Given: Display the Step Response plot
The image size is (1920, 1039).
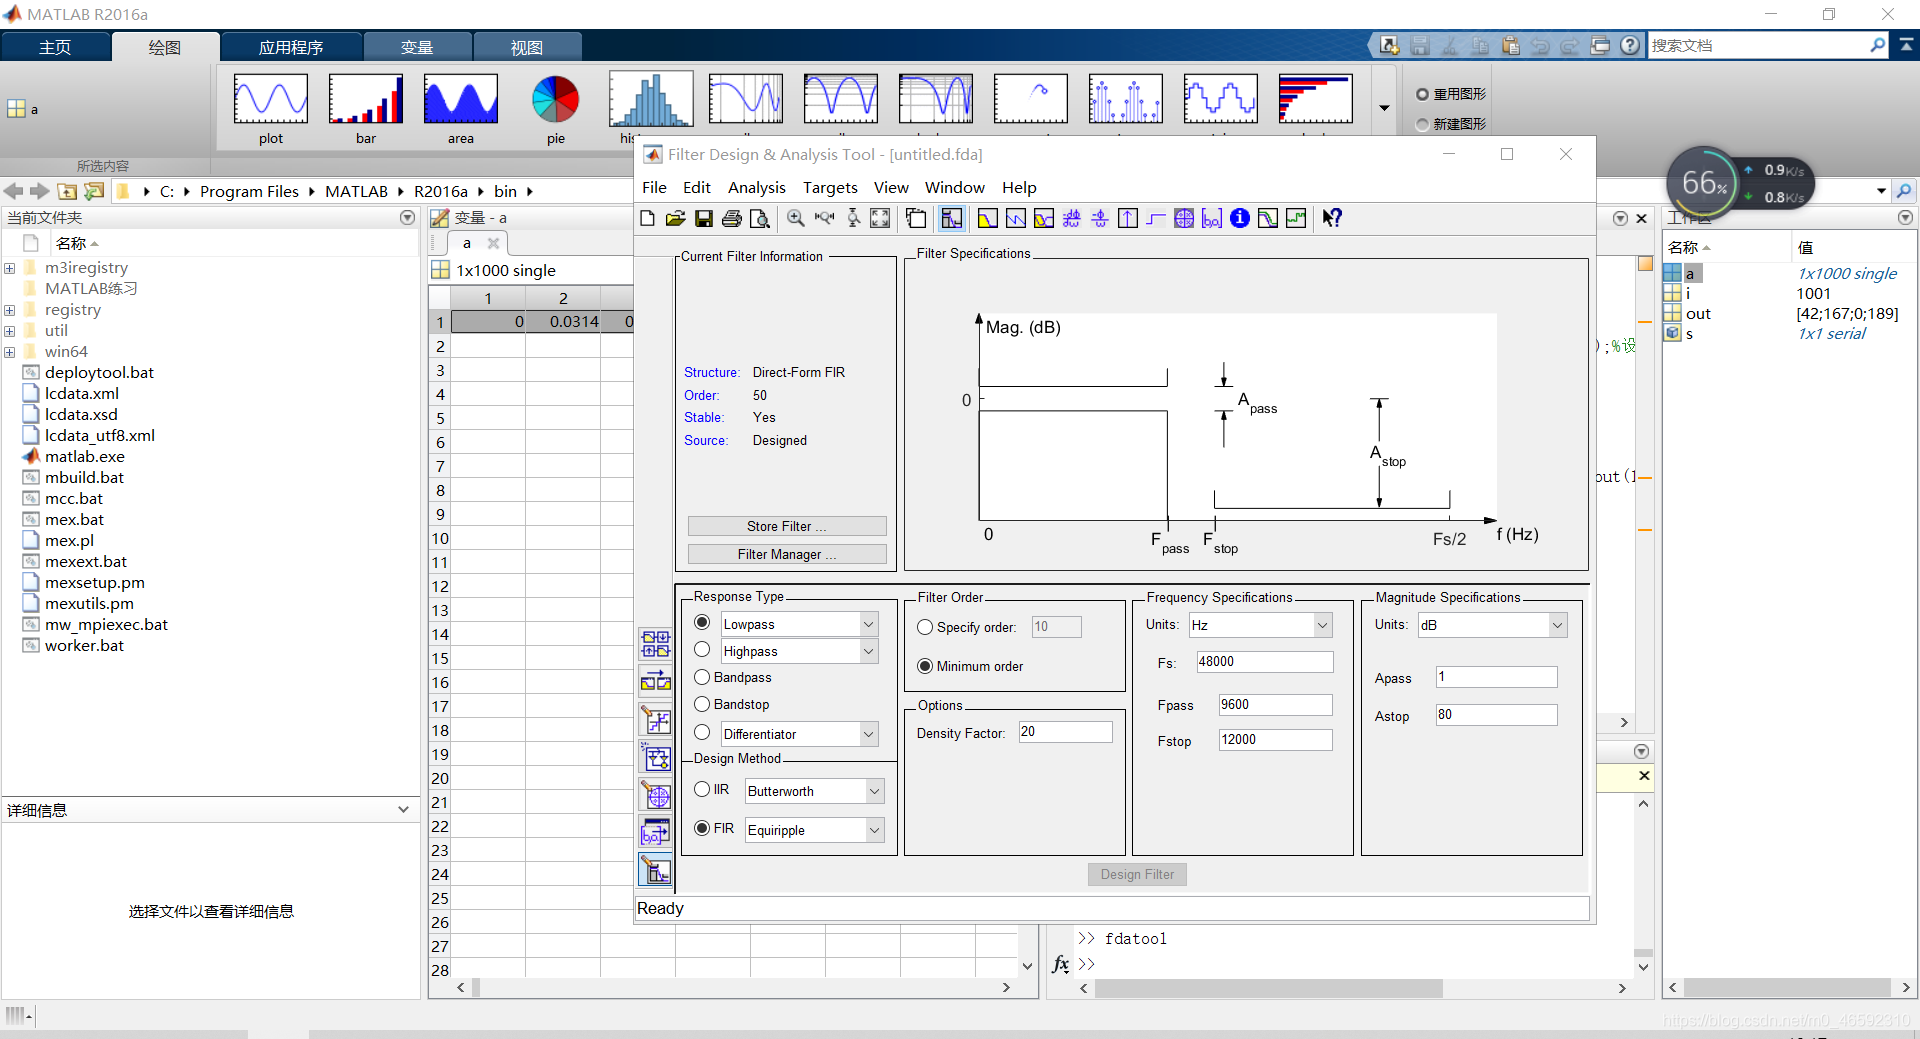Looking at the screenshot, I should pos(1156,218).
